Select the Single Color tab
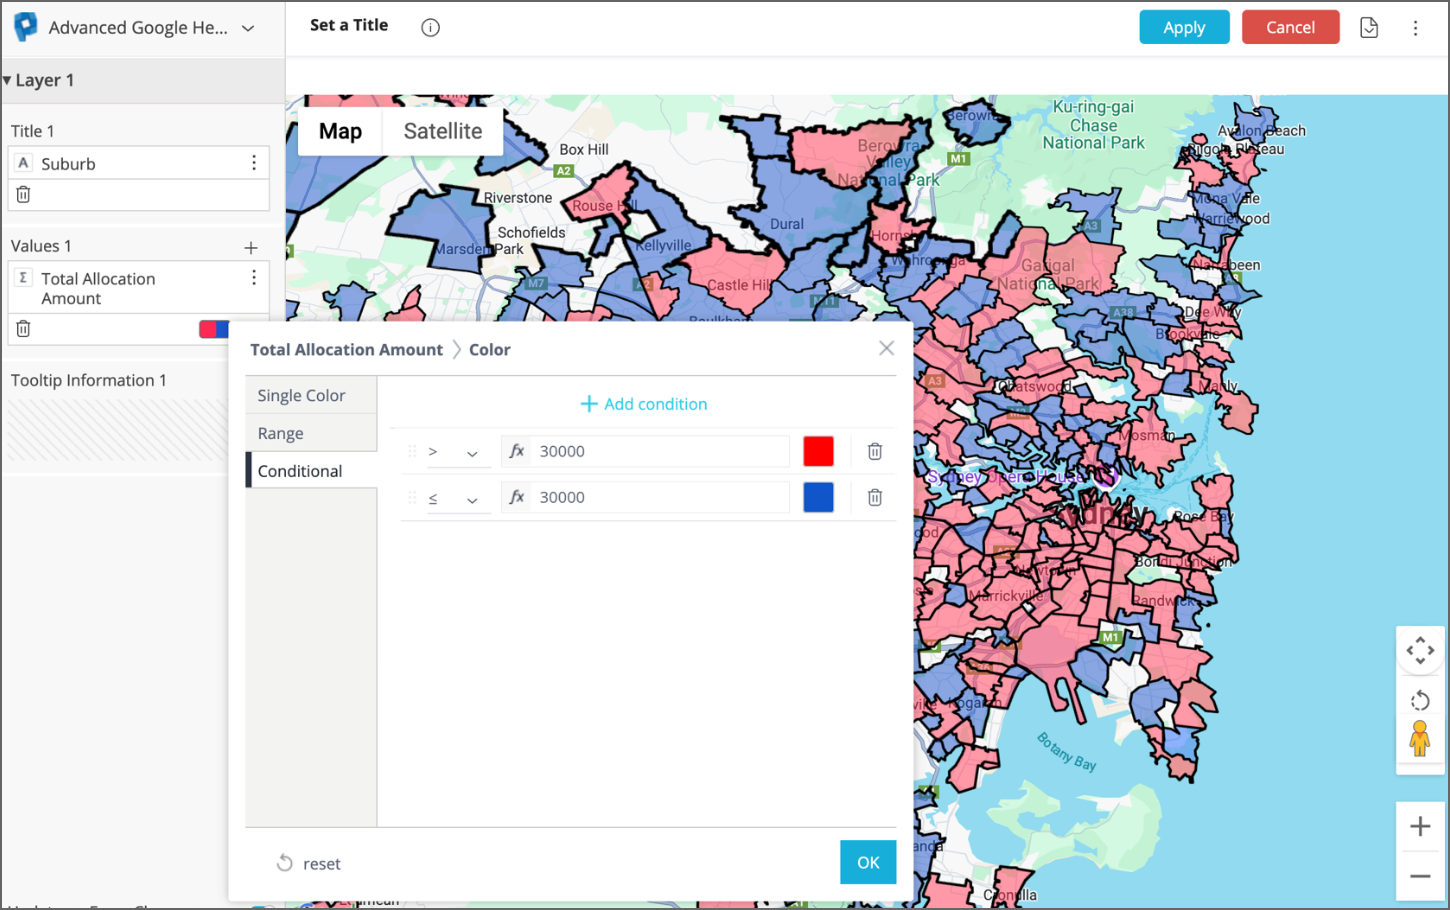Viewport: 1450px width, 910px height. (301, 396)
